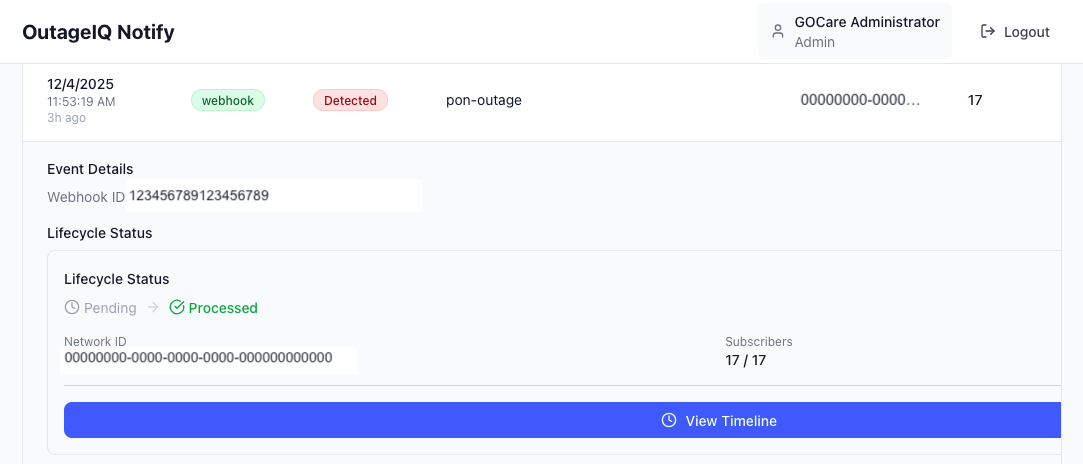Click the Pending status label
Screen dimensions: 1083x464
coord(110,308)
